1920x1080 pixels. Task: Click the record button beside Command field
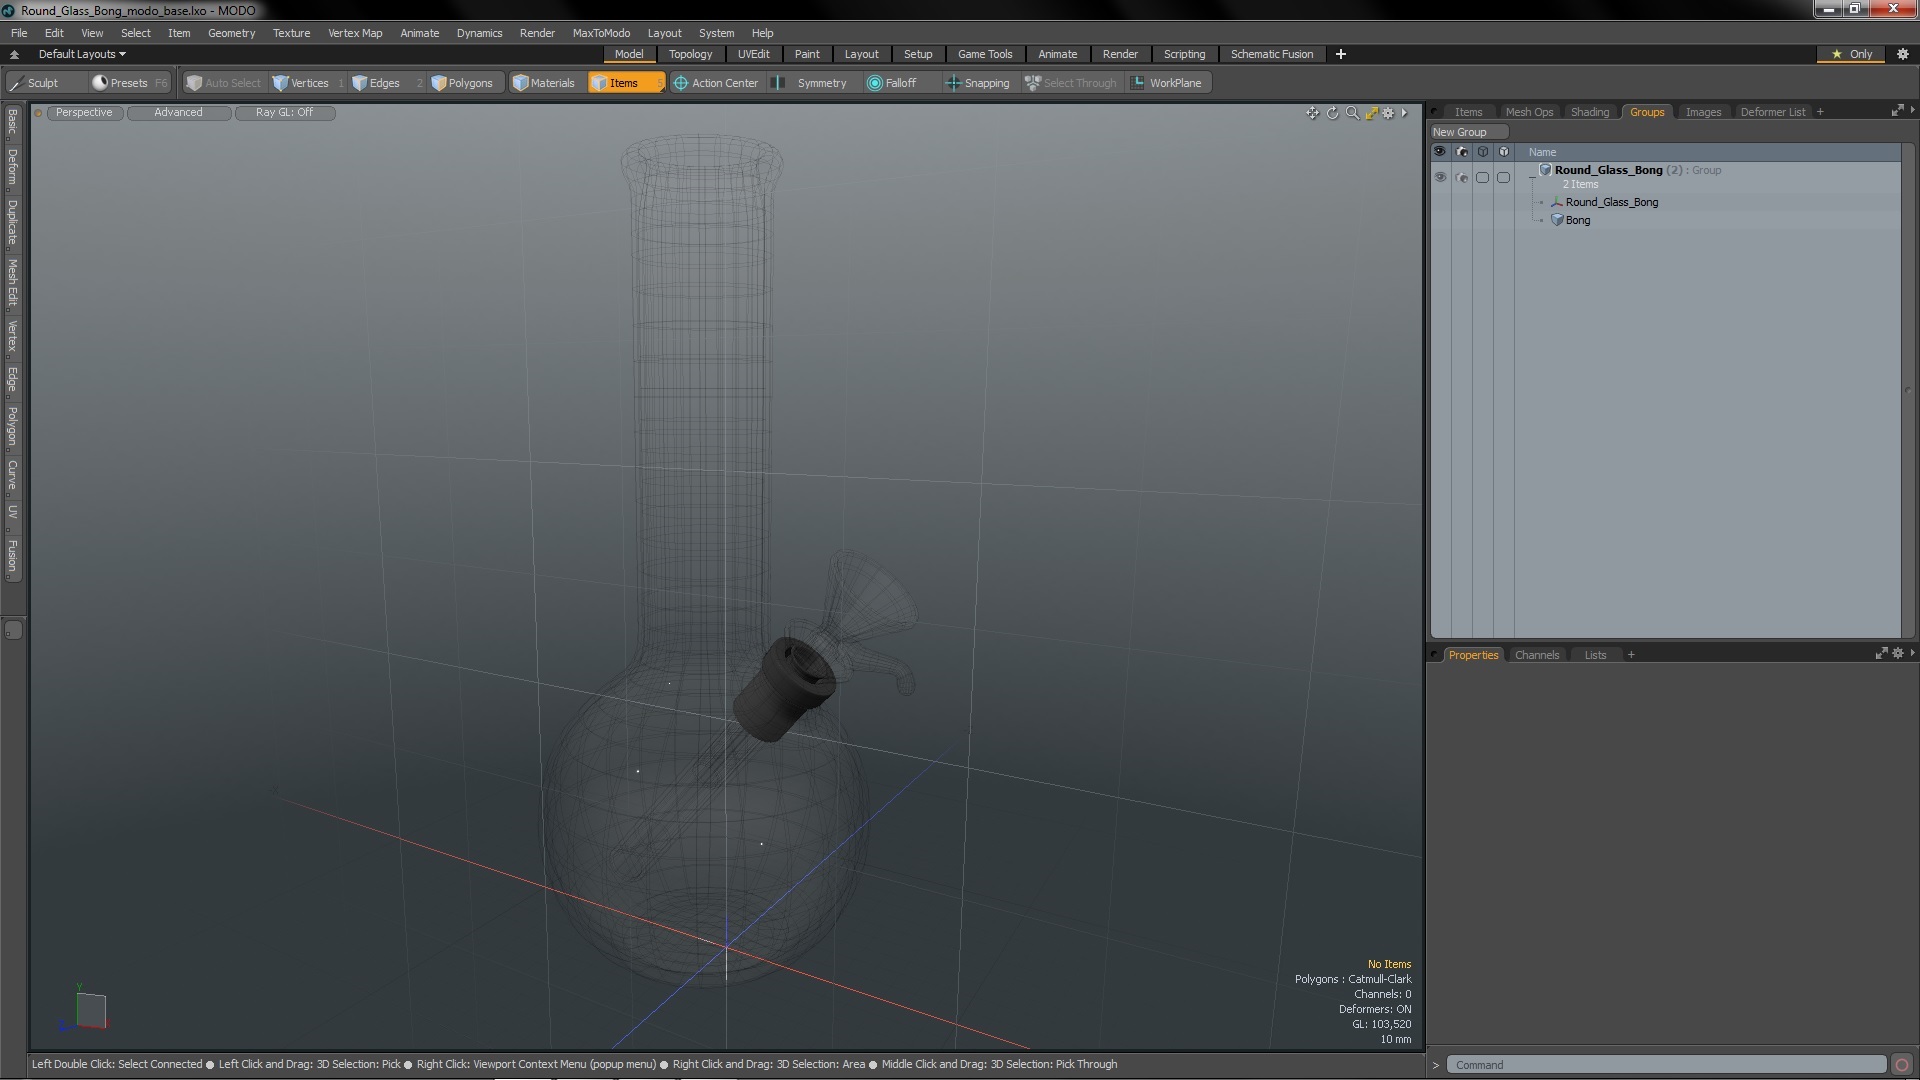click(x=1902, y=1065)
